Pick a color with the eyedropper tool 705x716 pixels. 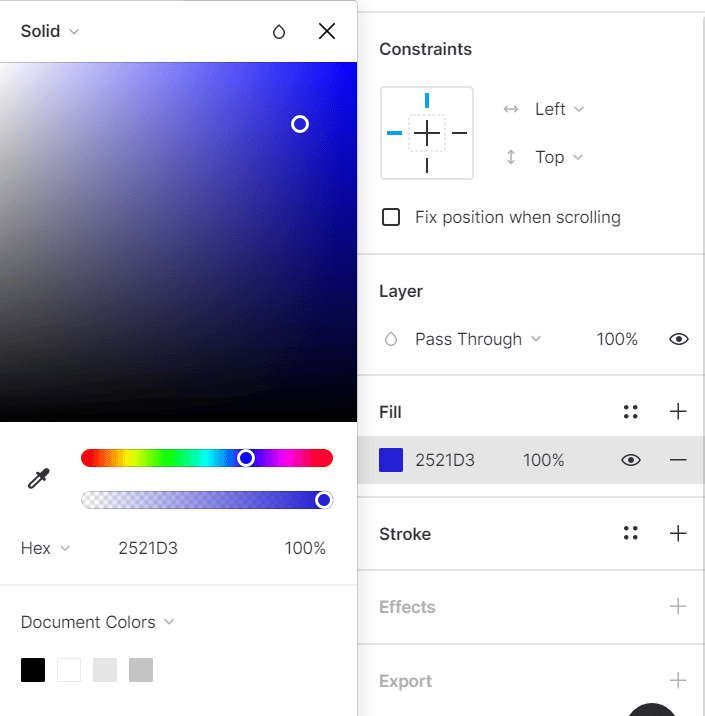pos(39,479)
